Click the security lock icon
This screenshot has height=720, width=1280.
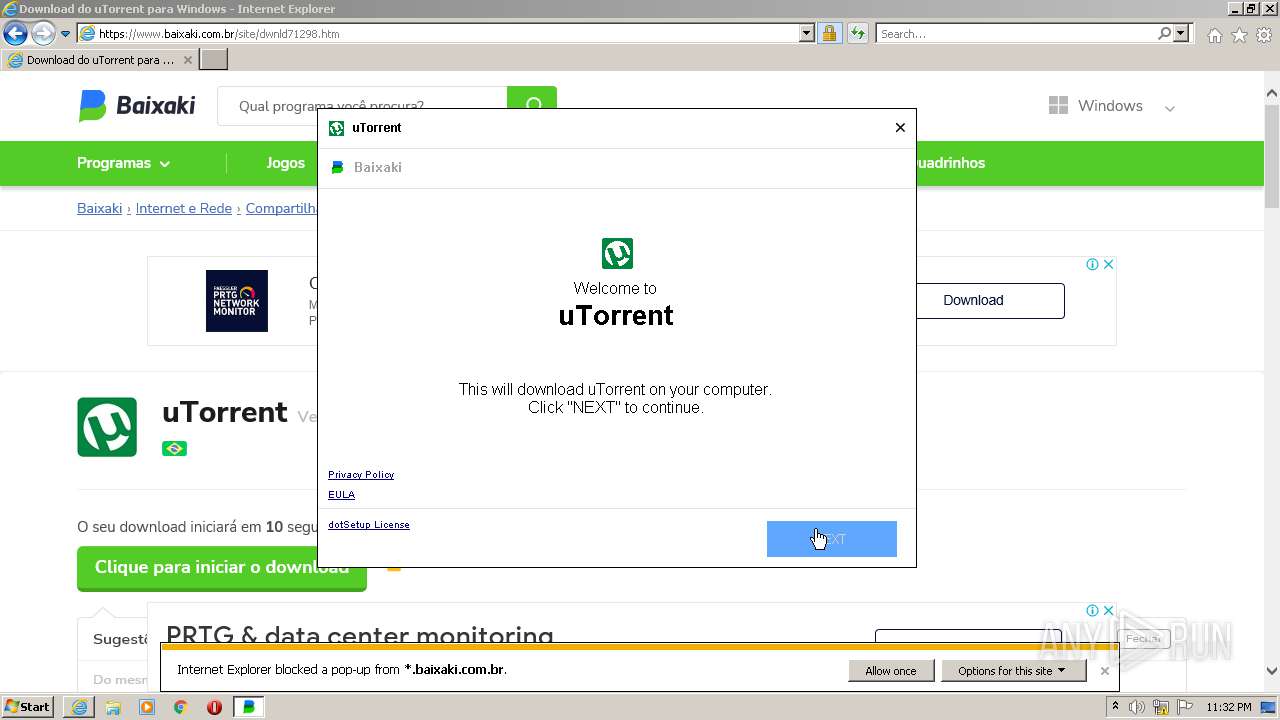click(829, 34)
